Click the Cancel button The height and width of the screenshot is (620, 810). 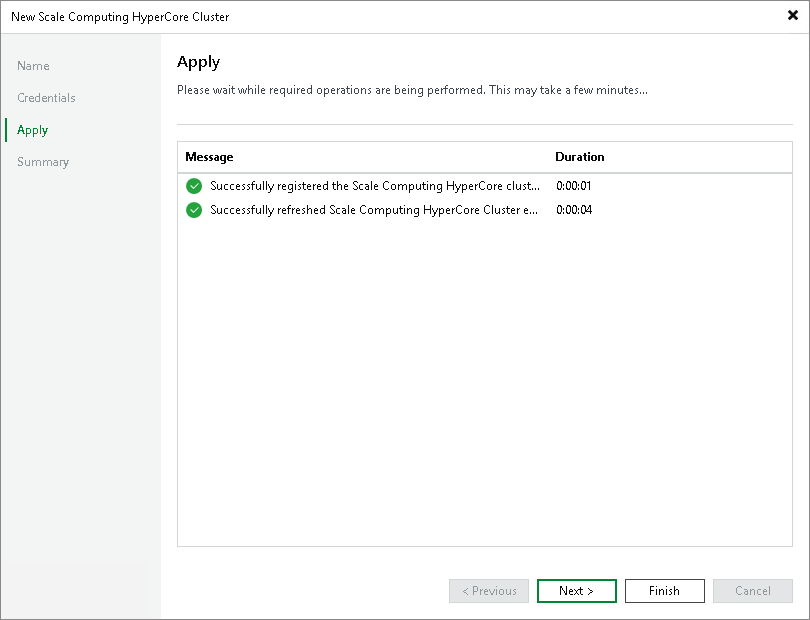pyautogui.click(x=752, y=591)
